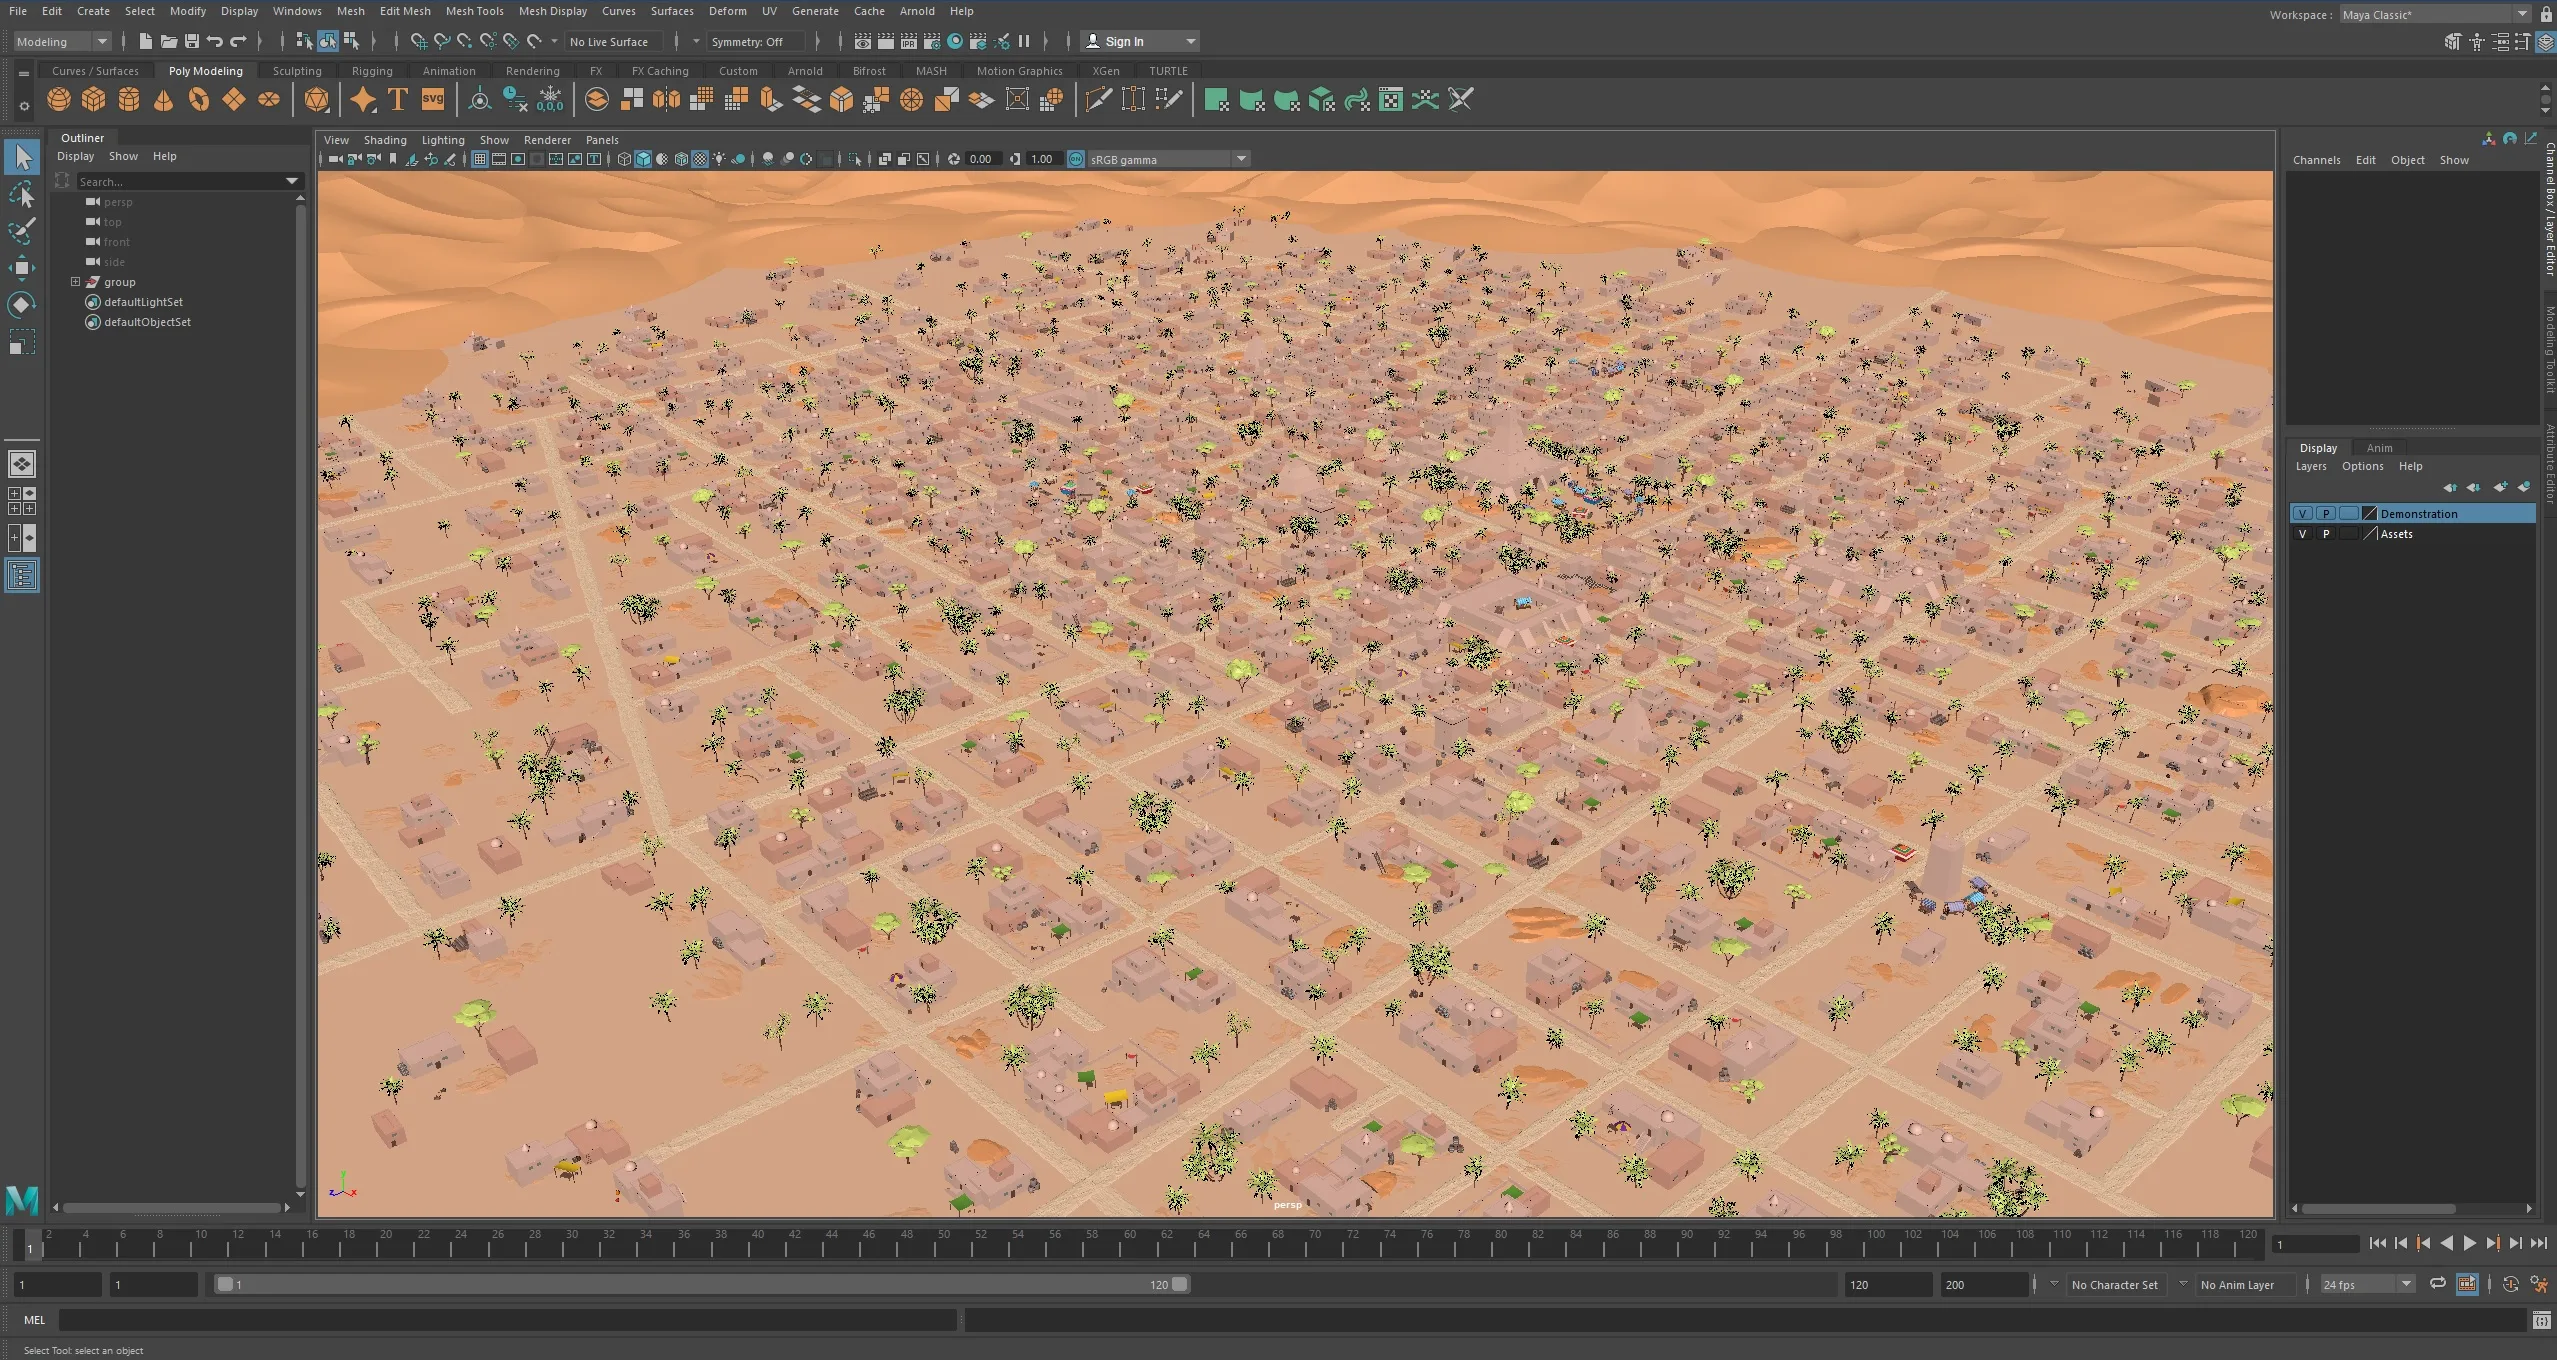Click the Sign In button

(1124, 42)
